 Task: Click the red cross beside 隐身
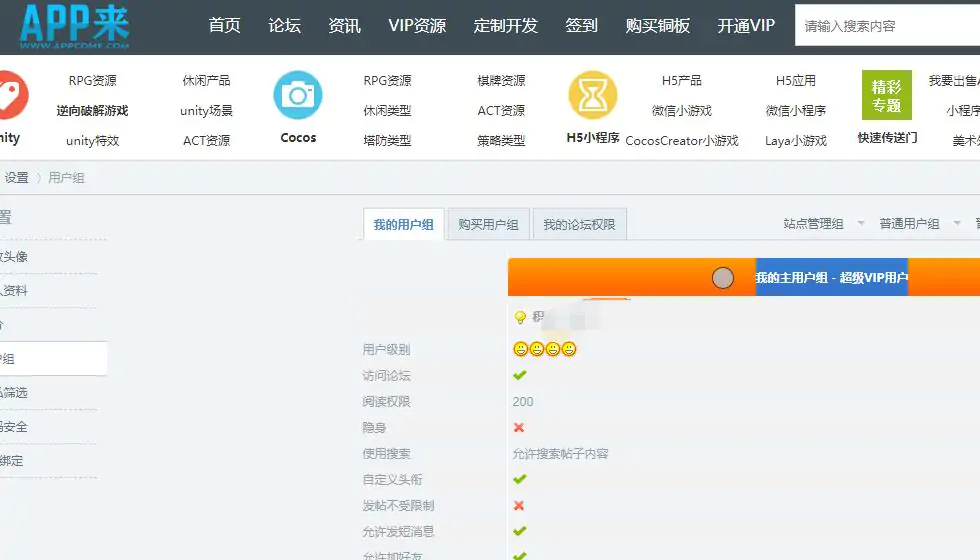click(x=519, y=428)
